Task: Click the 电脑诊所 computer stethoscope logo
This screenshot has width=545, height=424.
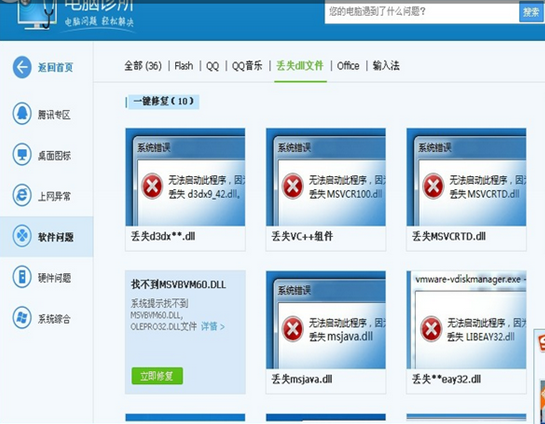Action: (36, 14)
